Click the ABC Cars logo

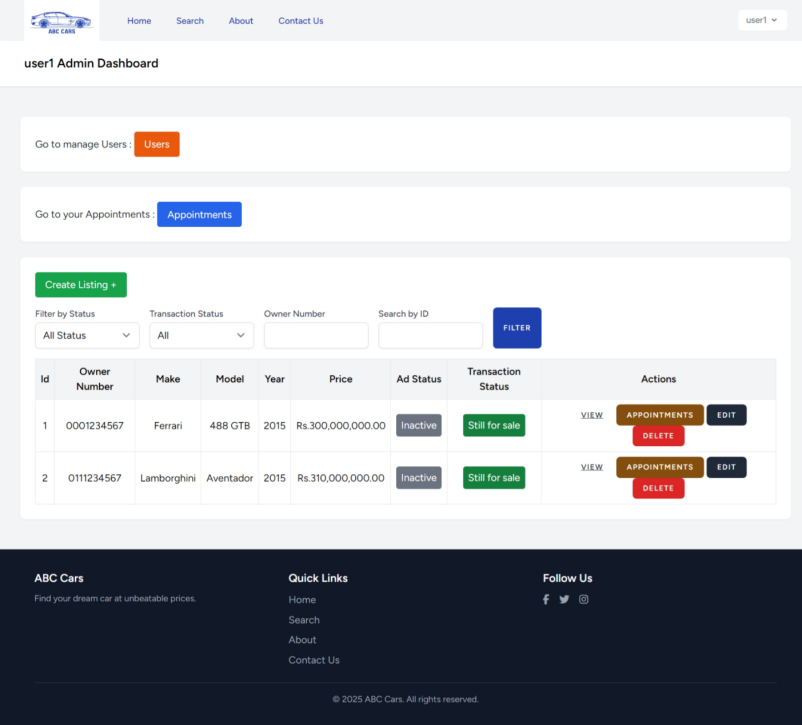point(60,19)
